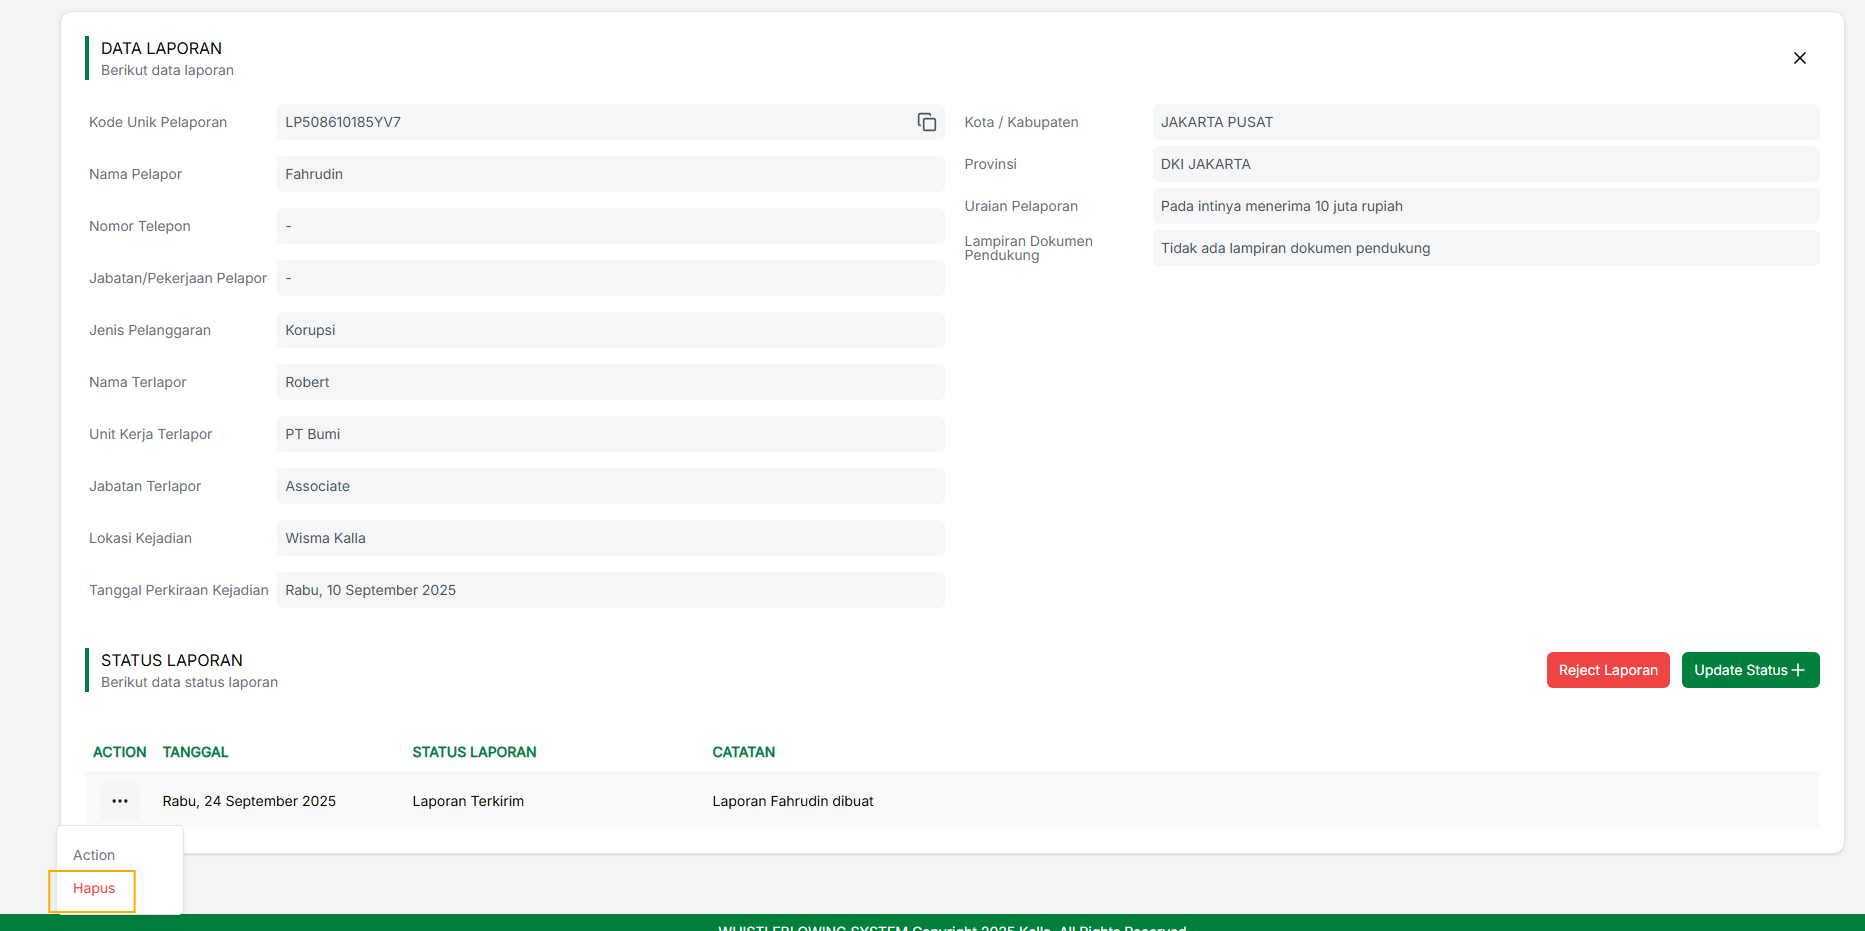Open the ellipsis action menu in status table
The height and width of the screenshot is (931, 1865).
[119, 800]
